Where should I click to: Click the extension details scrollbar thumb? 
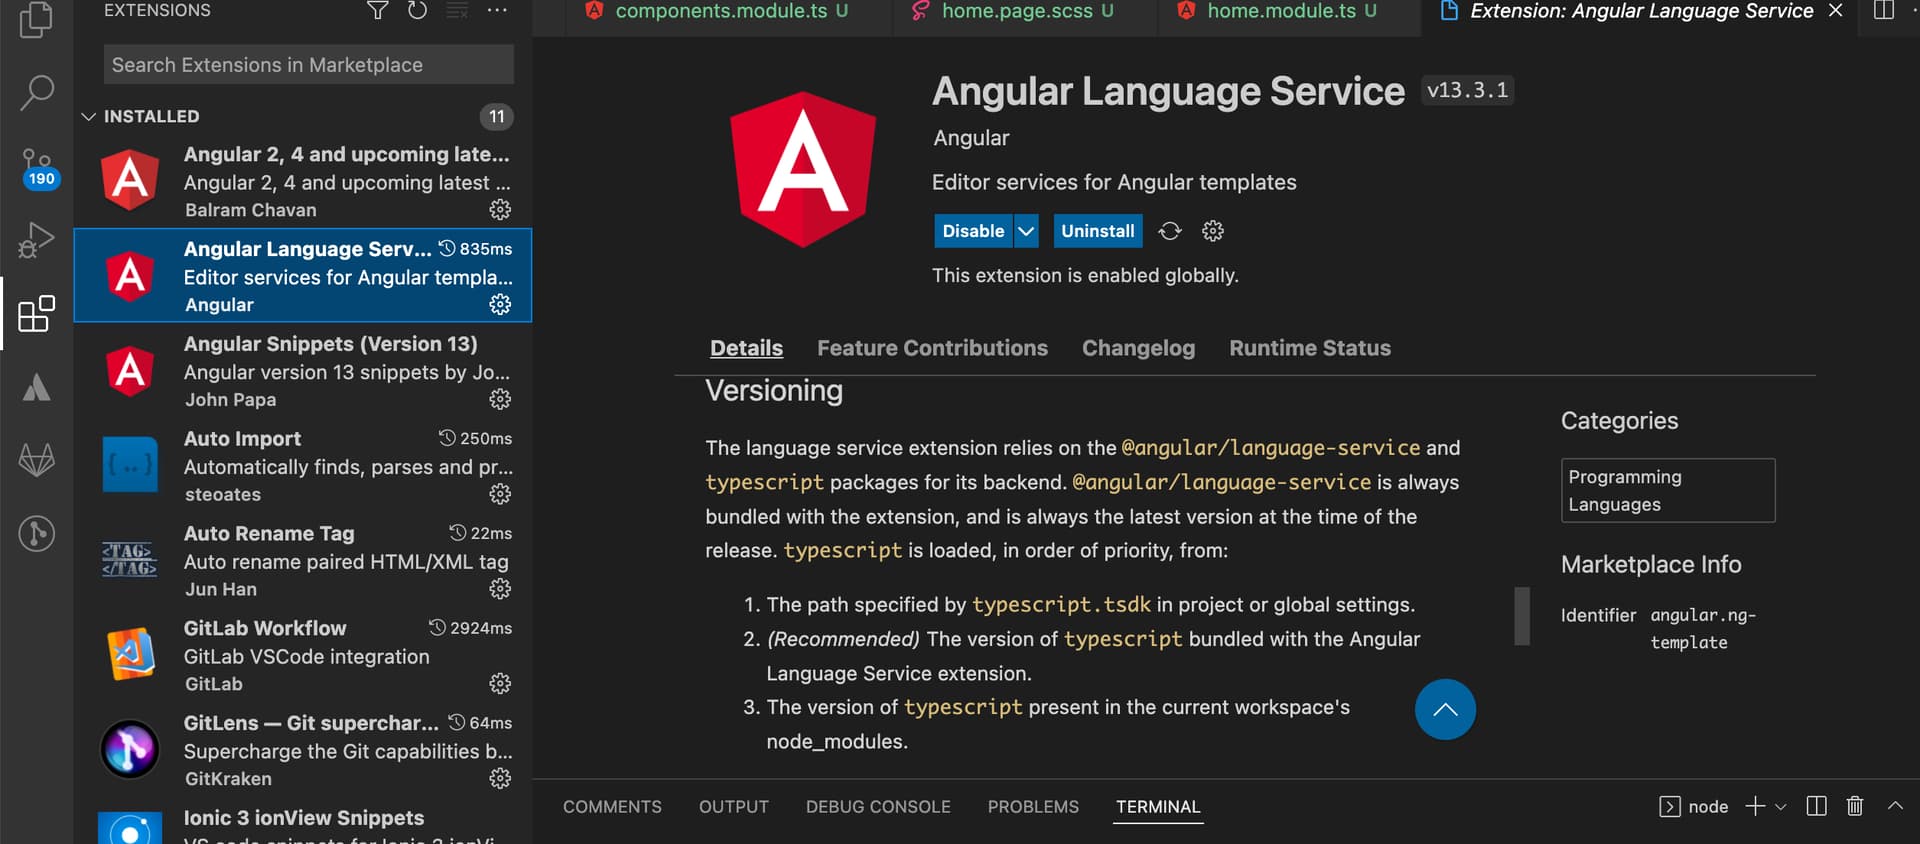pyautogui.click(x=1522, y=616)
